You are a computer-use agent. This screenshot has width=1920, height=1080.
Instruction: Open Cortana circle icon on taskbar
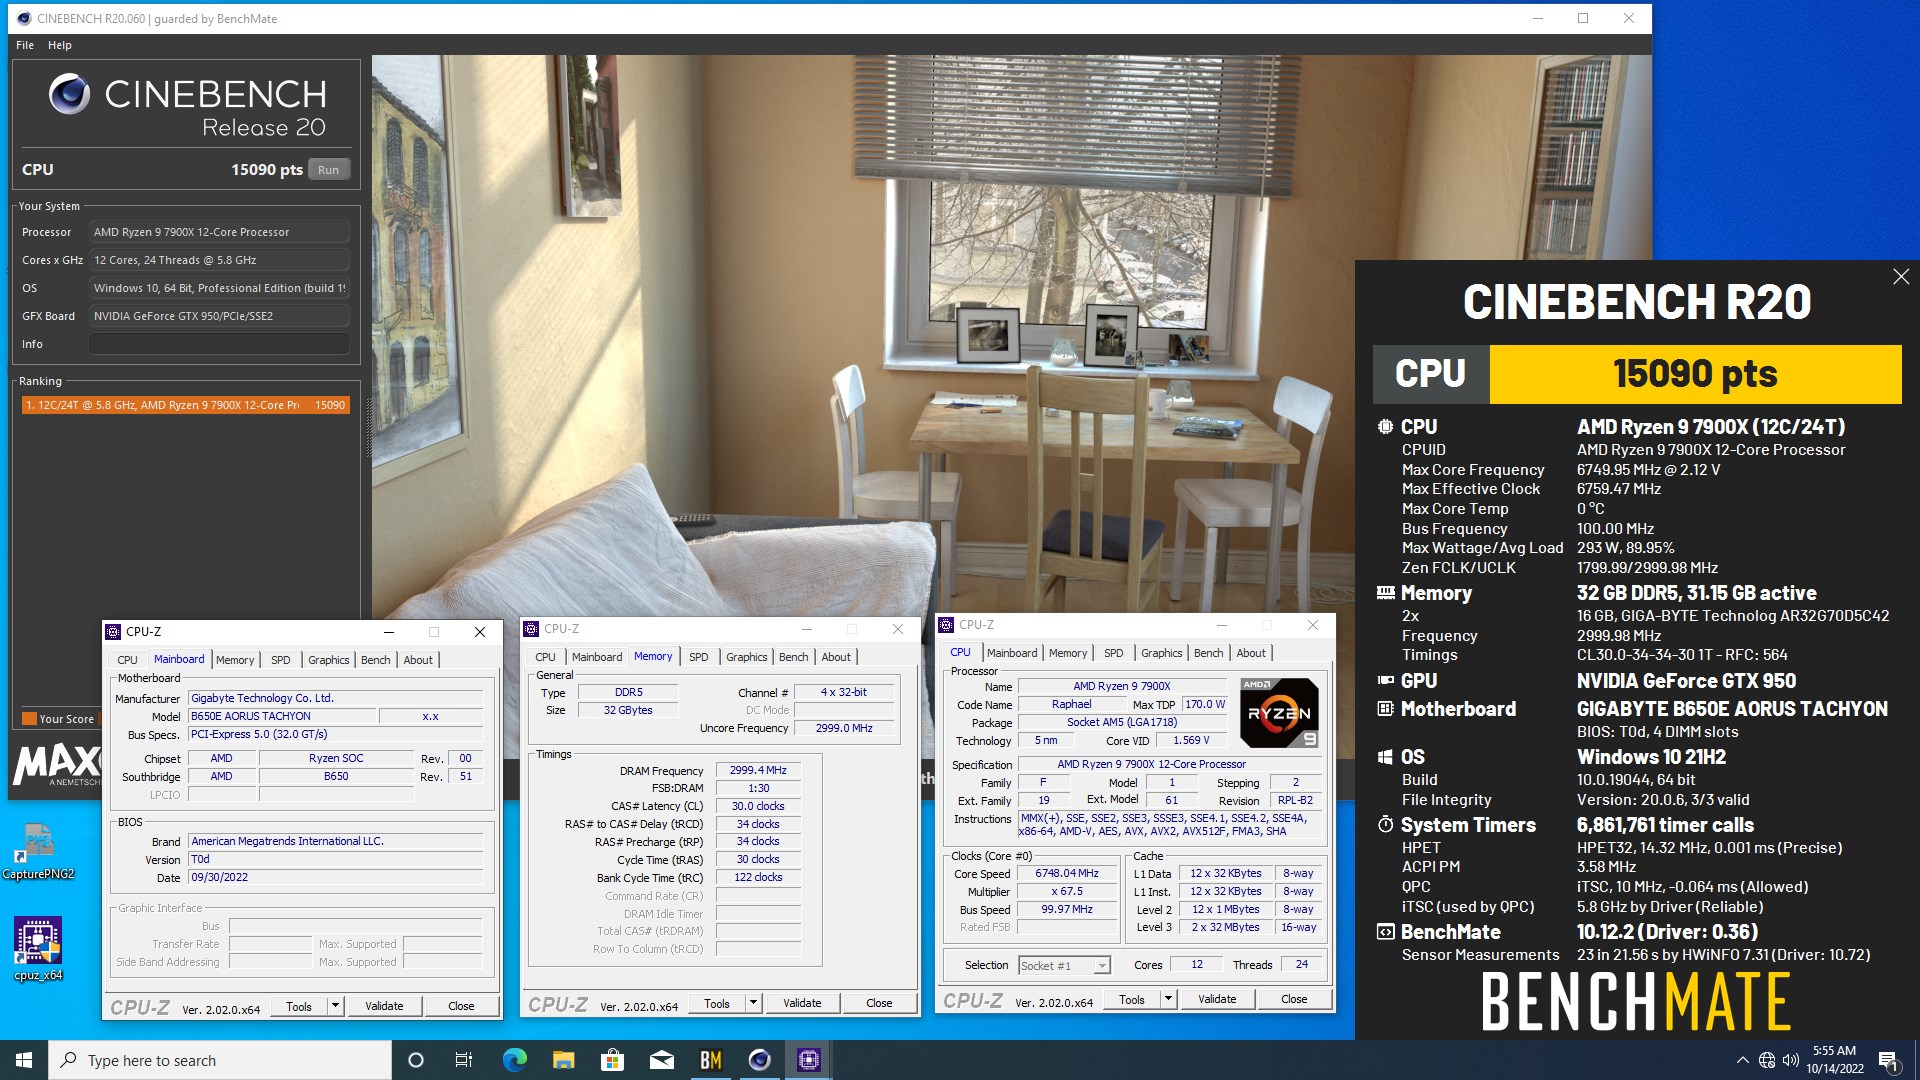416,1060
